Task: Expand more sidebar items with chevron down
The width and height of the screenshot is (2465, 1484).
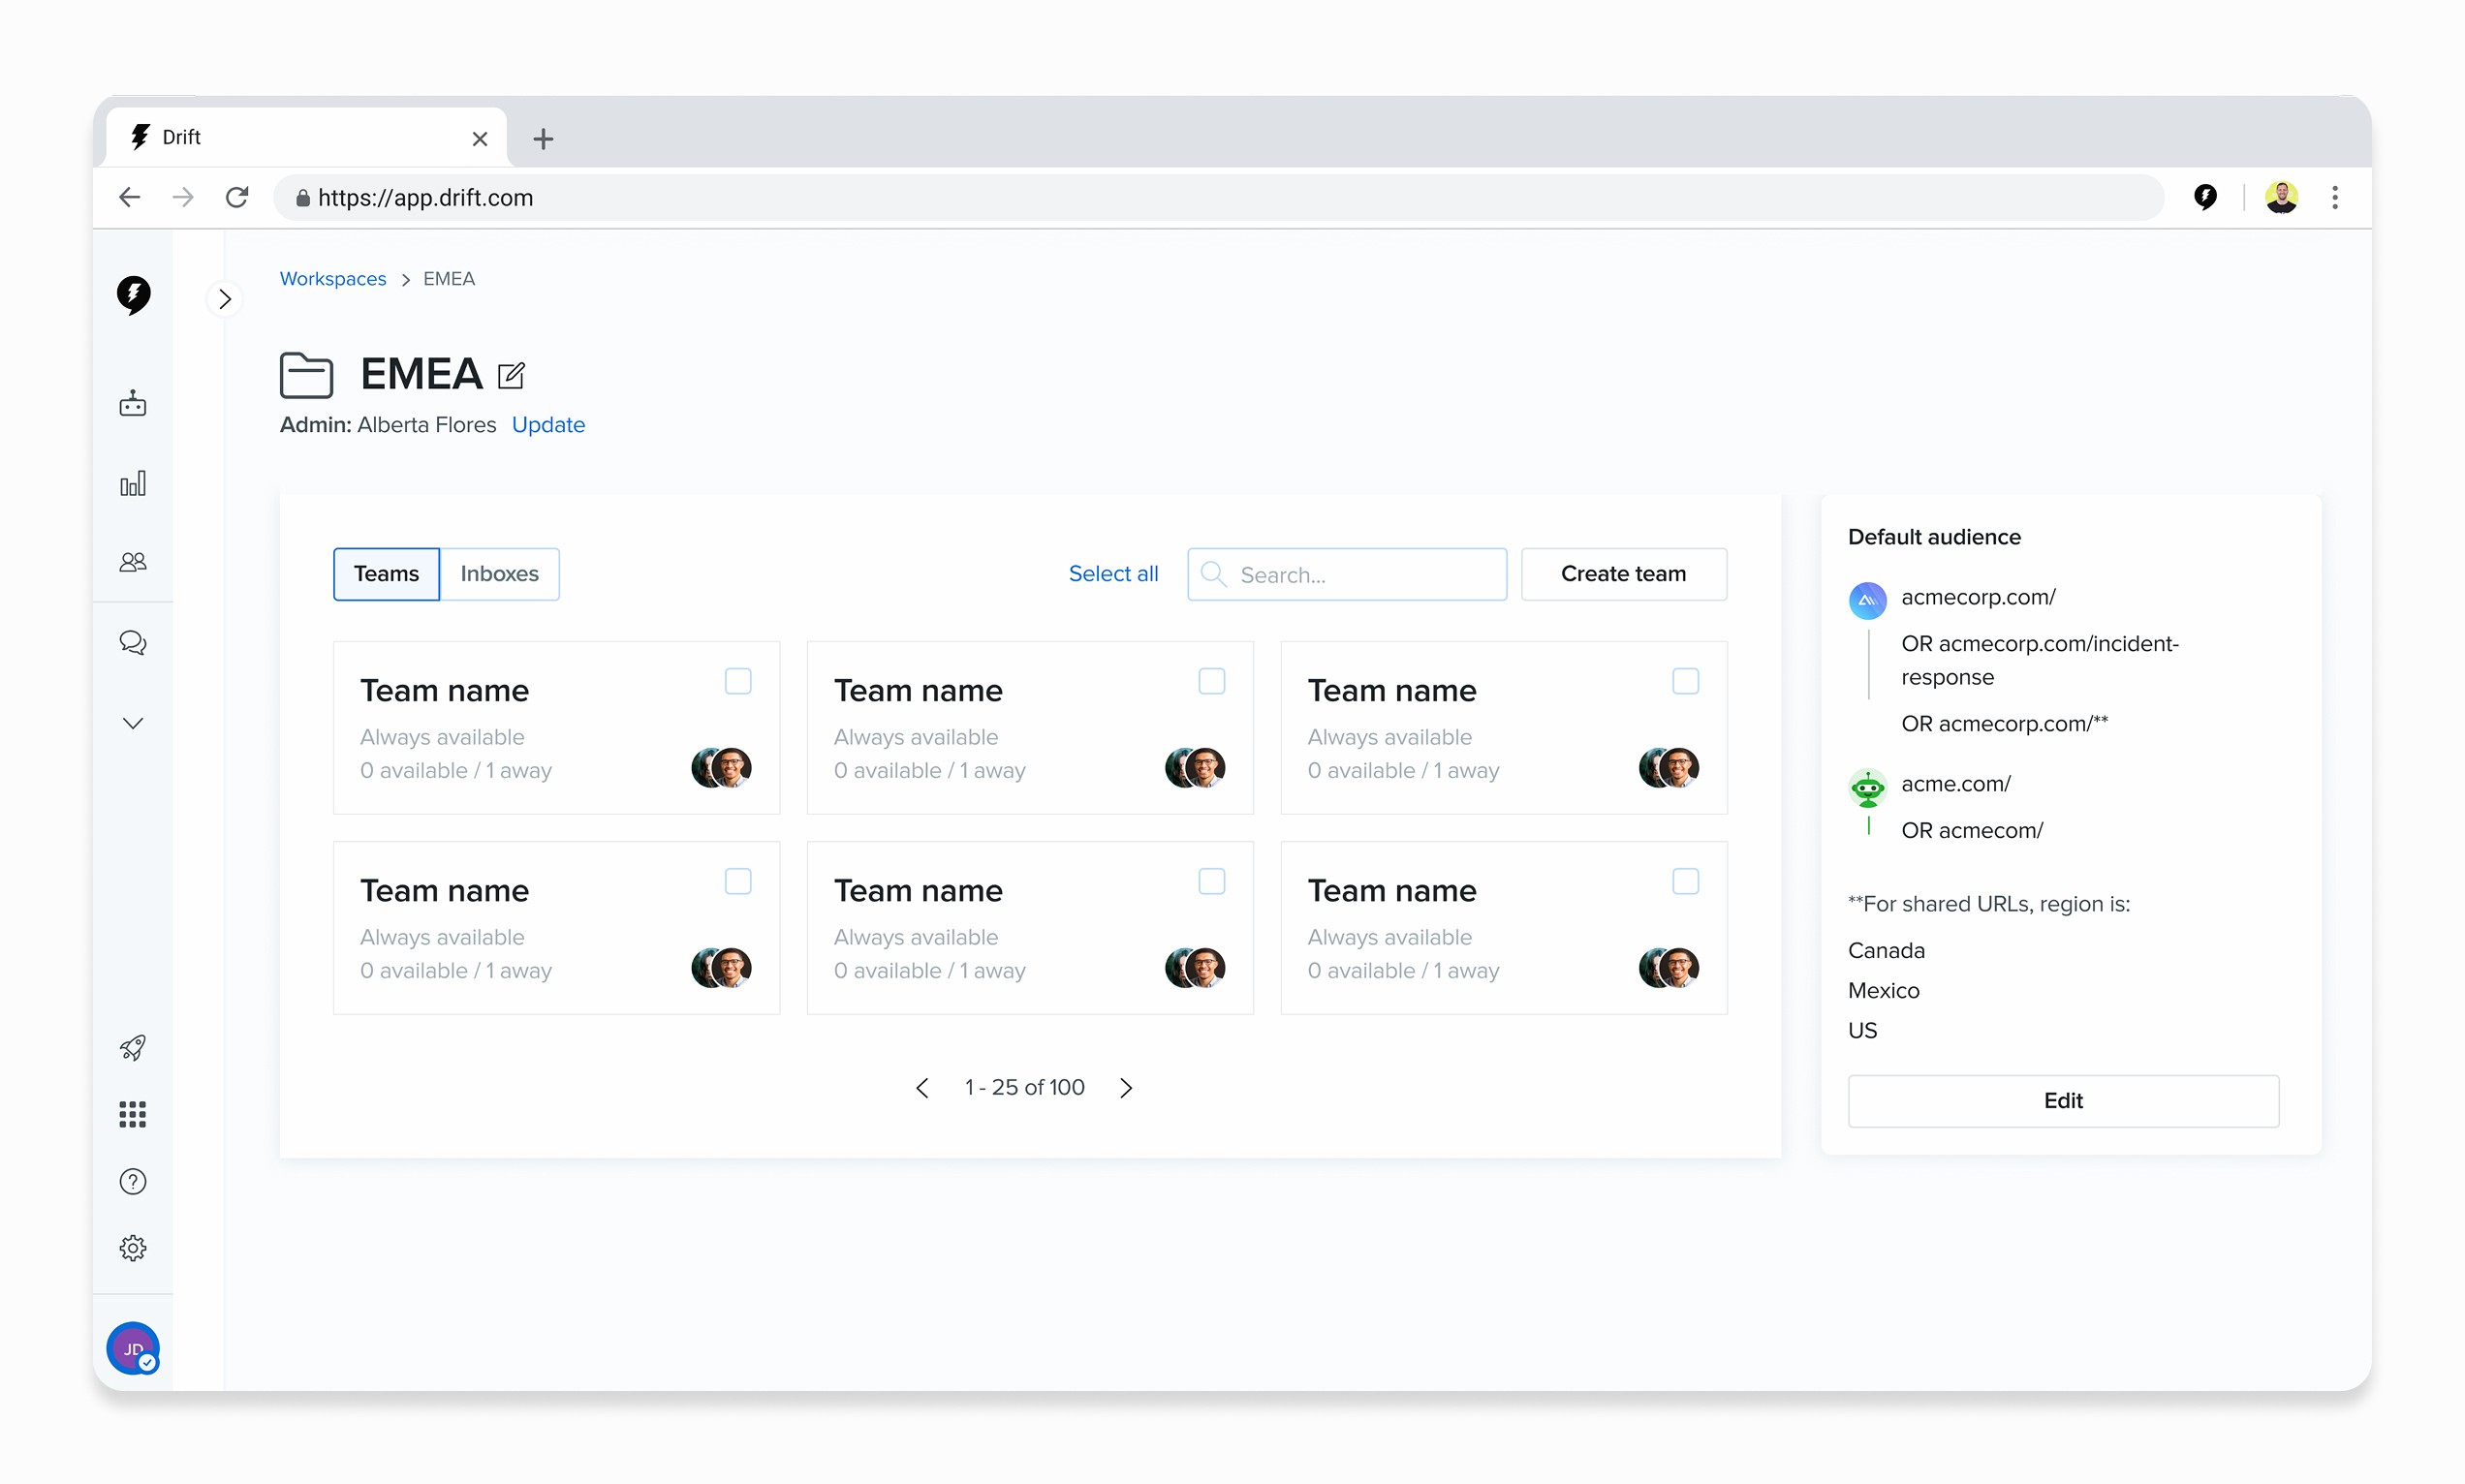Action: click(x=133, y=723)
